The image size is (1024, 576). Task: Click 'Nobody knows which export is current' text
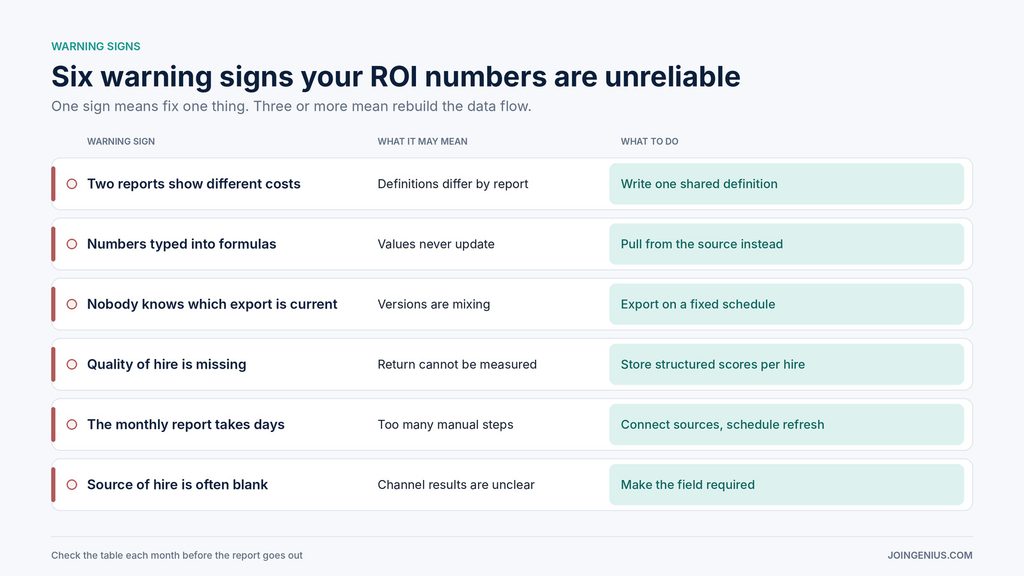coord(212,304)
